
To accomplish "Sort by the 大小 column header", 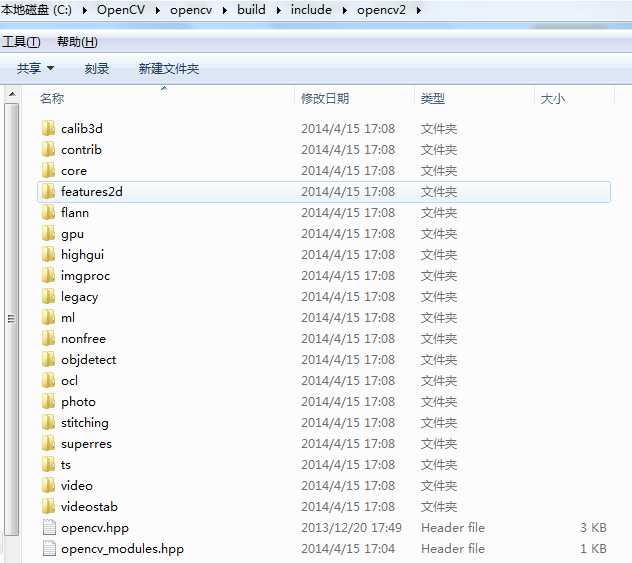I will (x=553, y=98).
